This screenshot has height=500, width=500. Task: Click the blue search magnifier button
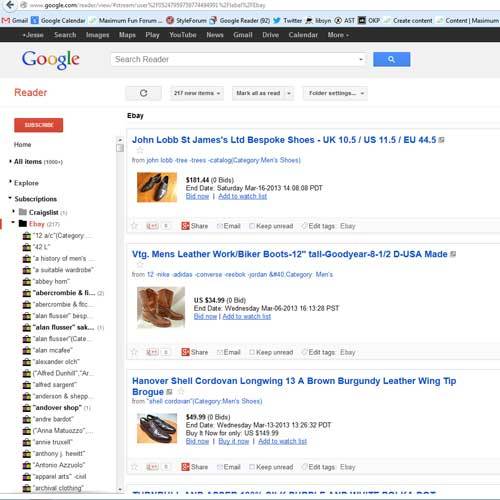pyautogui.click(x=392, y=59)
